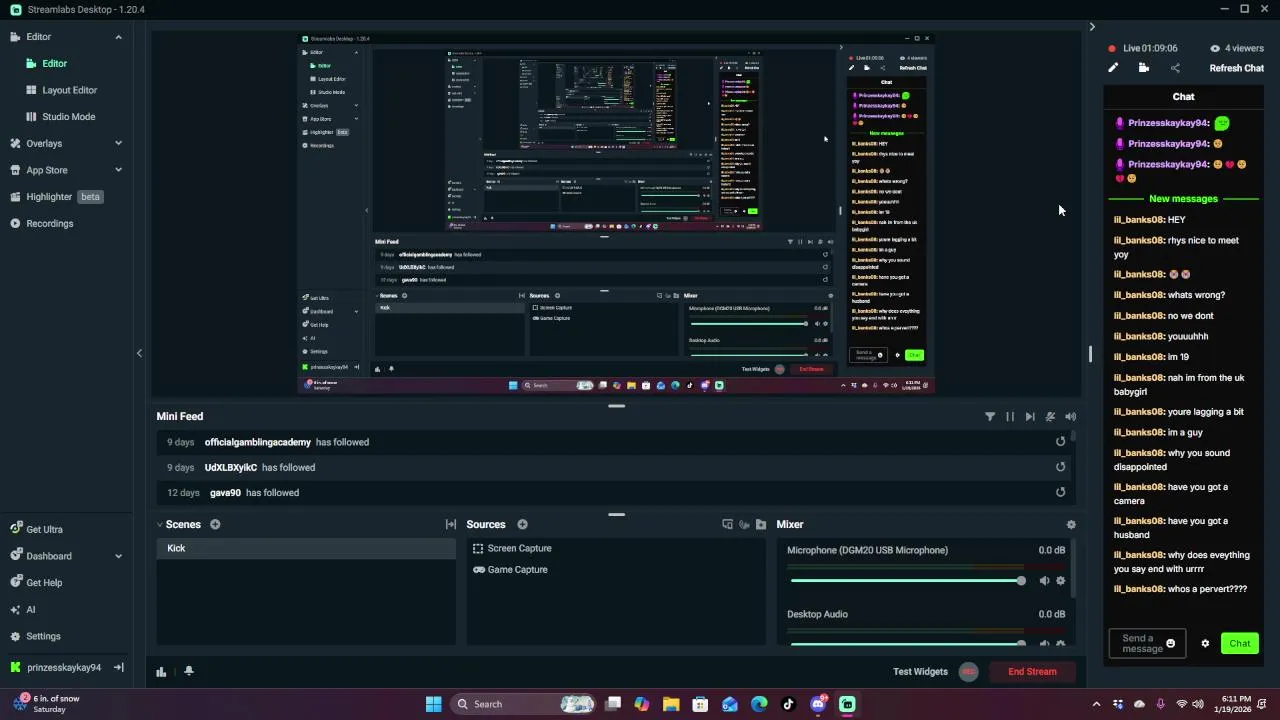
Task: Open Microphone source settings gear
Action: pyautogui.click(x=1061, y=581)
